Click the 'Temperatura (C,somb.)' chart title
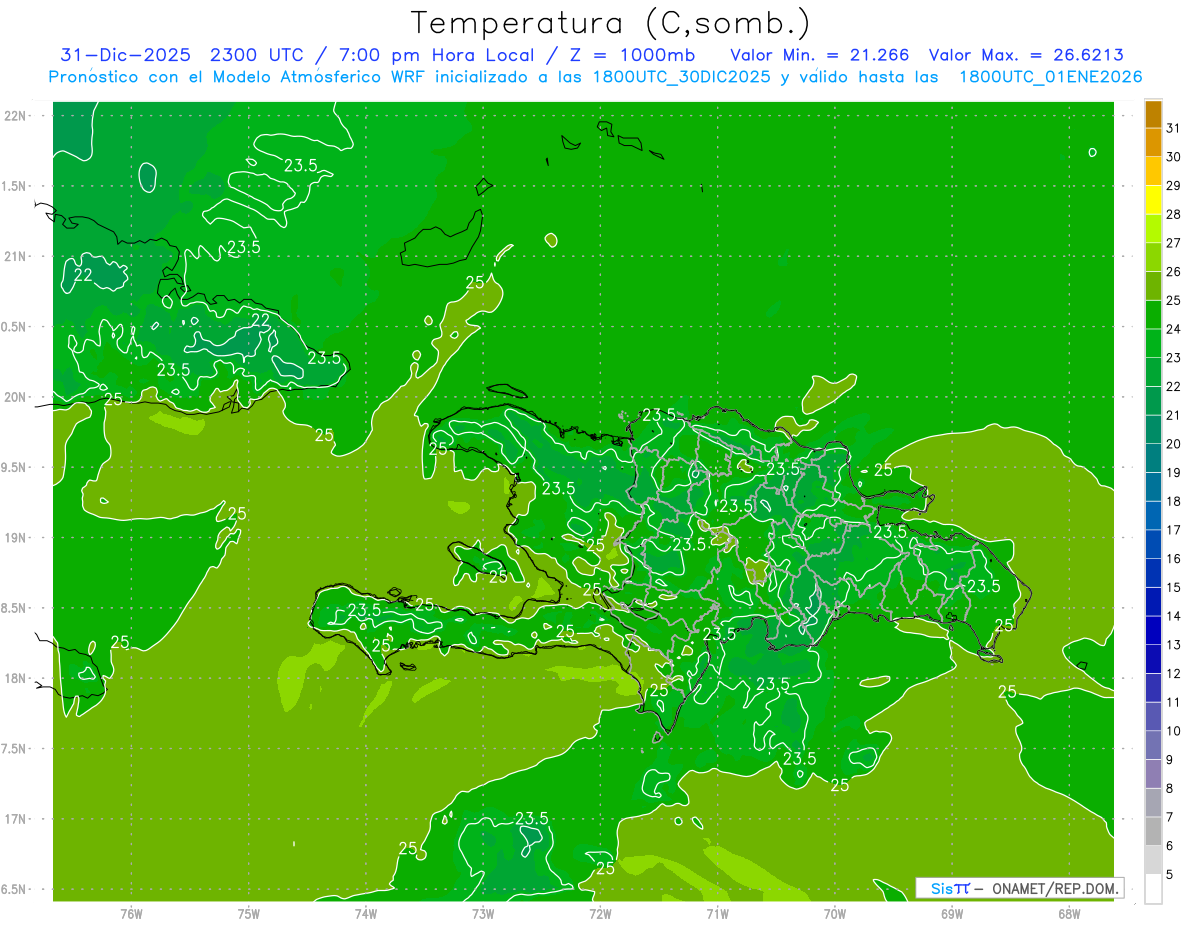 611,24
